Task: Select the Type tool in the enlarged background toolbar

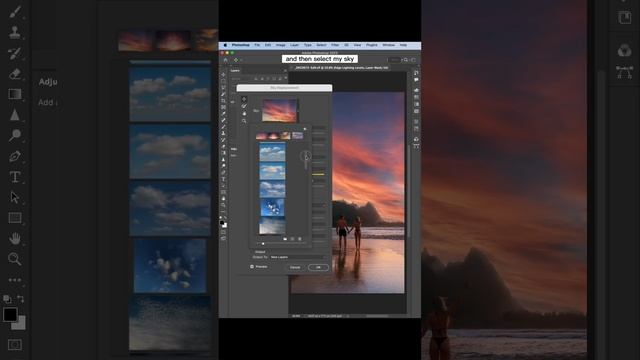Action: coord(15,177)
